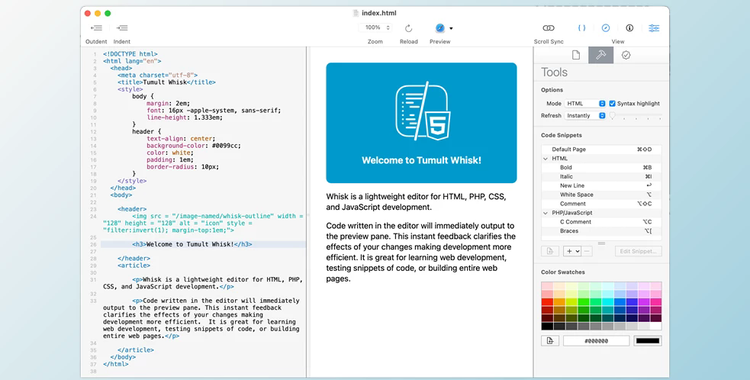Open the Preview browser dropdown arrow

(451, 28)
